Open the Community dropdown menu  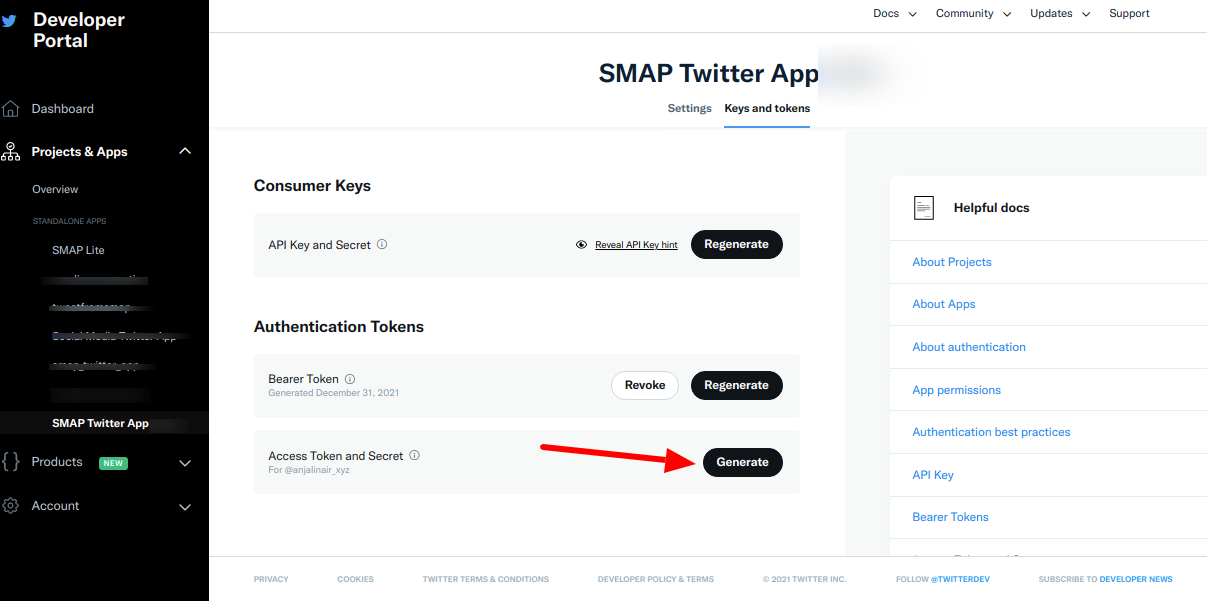pyautogui.click(x=973, y=14)
